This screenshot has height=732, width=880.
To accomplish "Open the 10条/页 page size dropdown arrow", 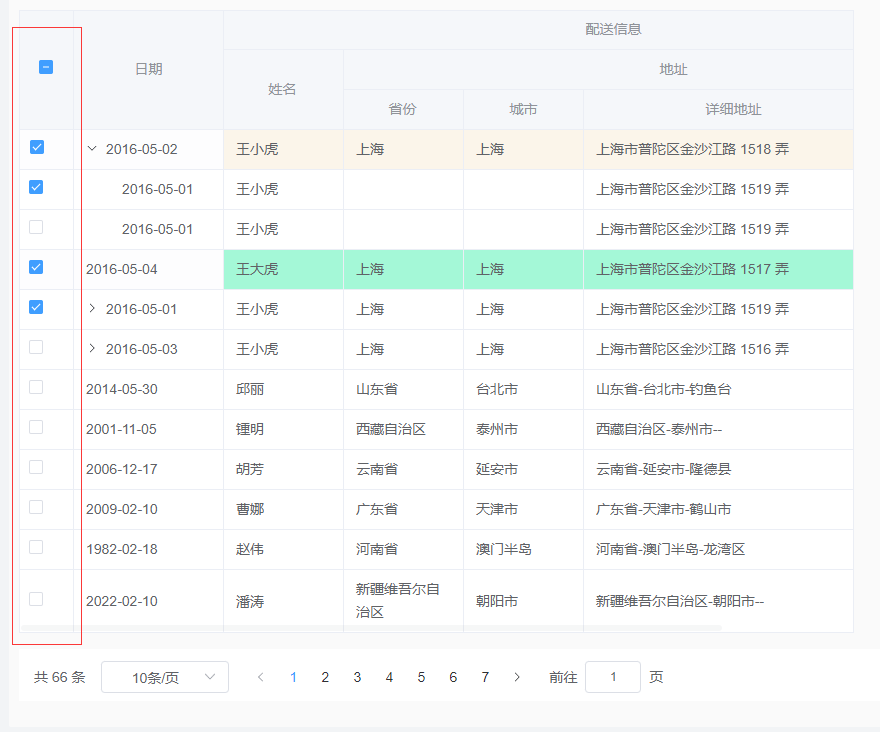I will coord(211,677).
